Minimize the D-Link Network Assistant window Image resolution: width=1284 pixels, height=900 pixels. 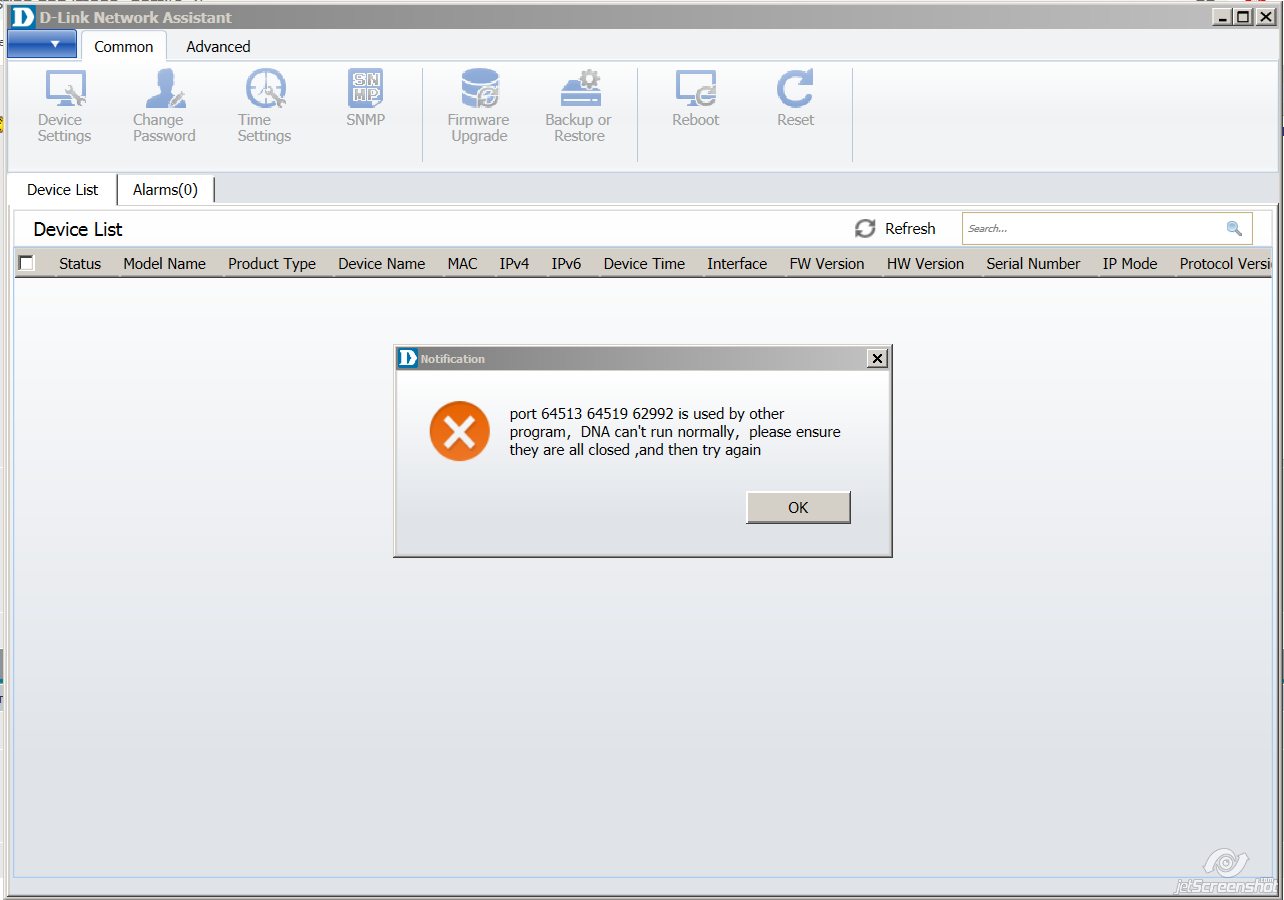[x=1223, y=17]
